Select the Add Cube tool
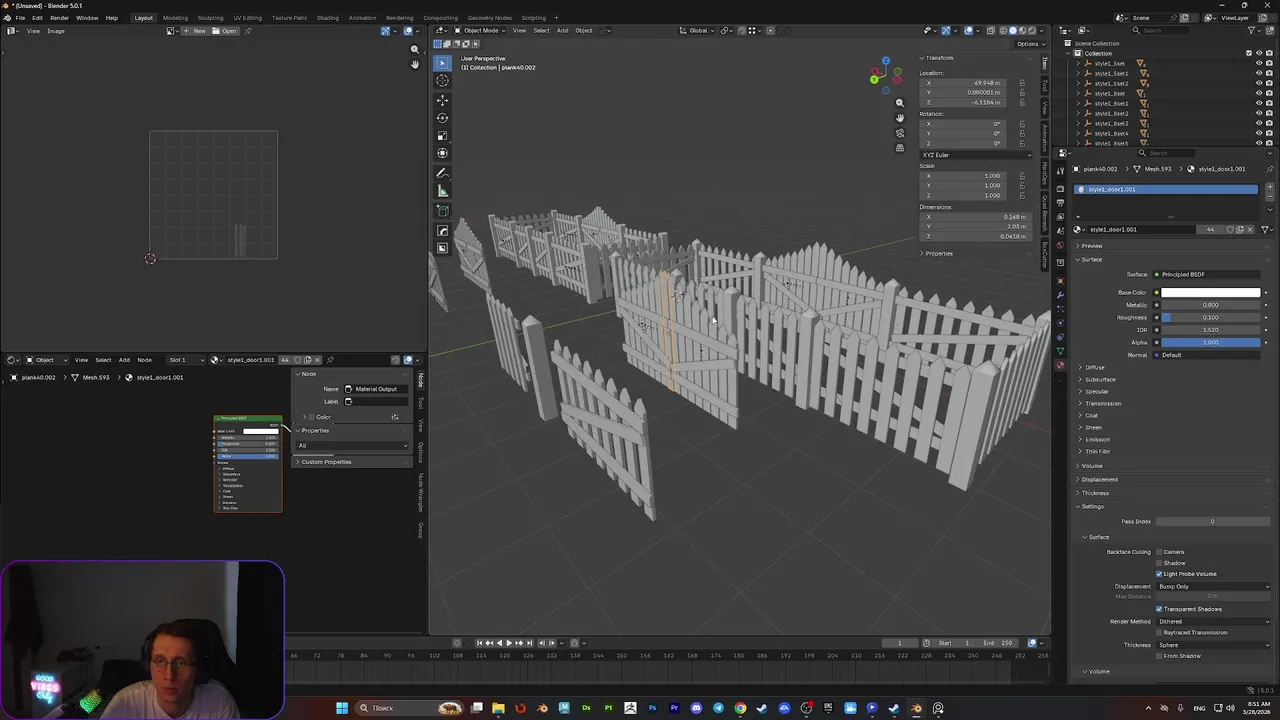The image size is (1280, 720). tap(442, 211)
